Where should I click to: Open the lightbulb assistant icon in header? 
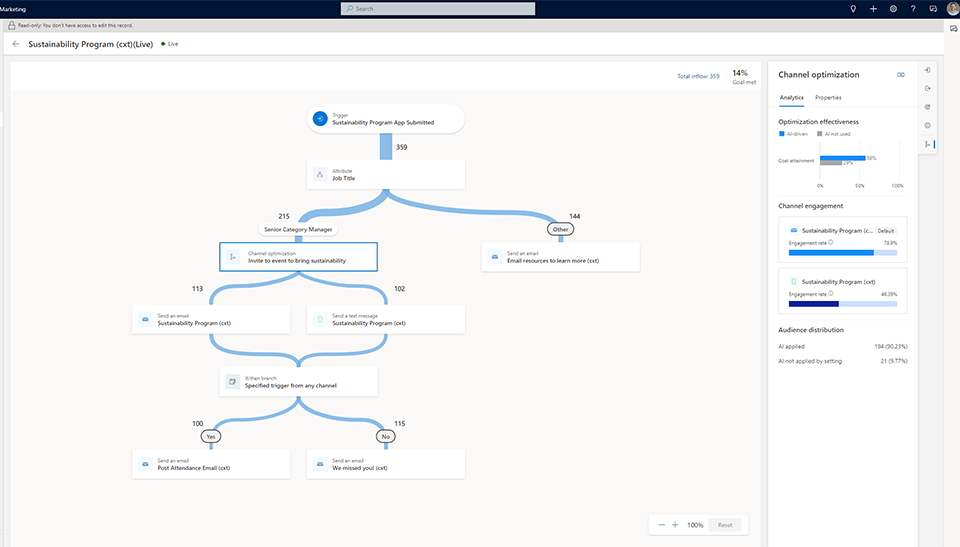[853, 8]
